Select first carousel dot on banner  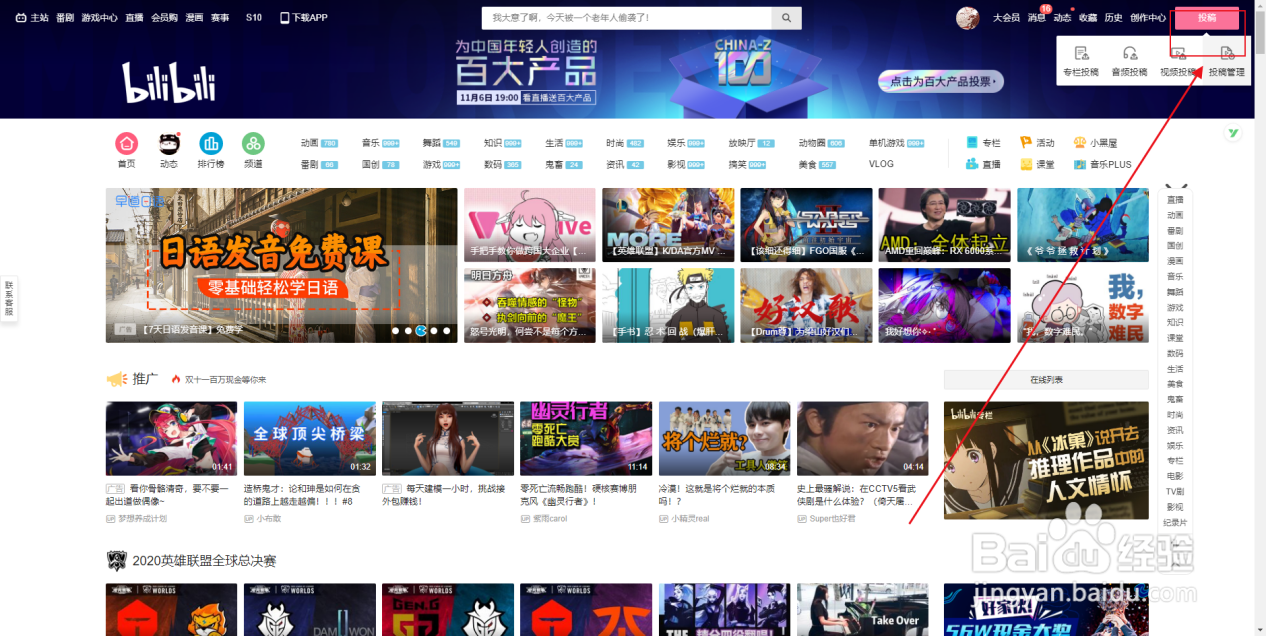click(395, 330)
